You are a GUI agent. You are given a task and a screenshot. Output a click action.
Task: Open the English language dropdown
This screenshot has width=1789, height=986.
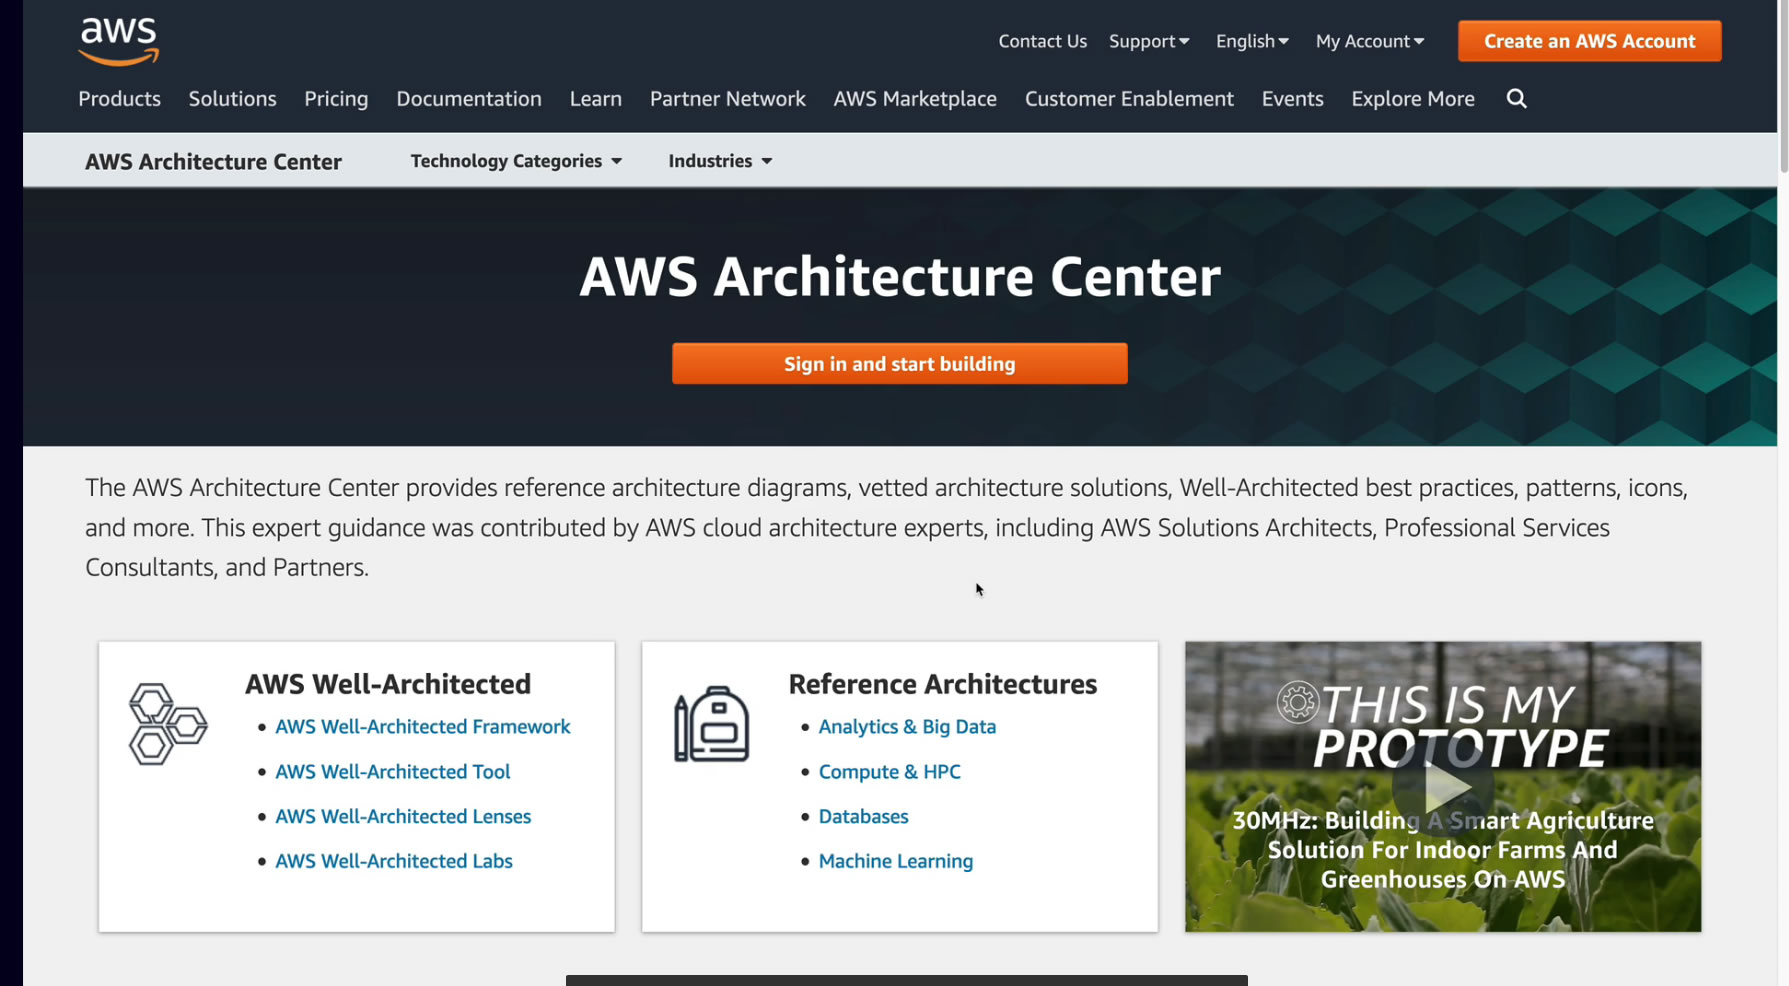click(x=1252, y=41)
